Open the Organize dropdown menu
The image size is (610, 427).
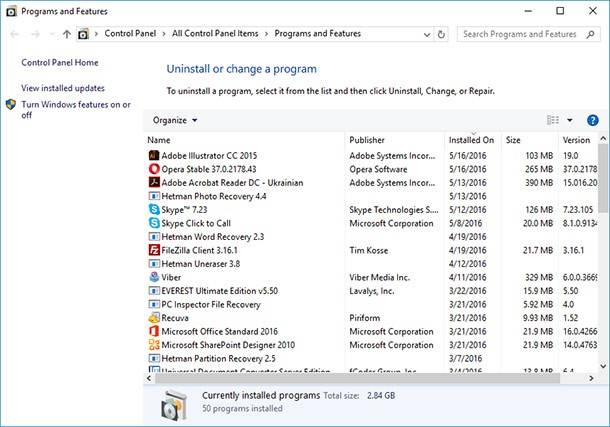[x=175, y=121]
